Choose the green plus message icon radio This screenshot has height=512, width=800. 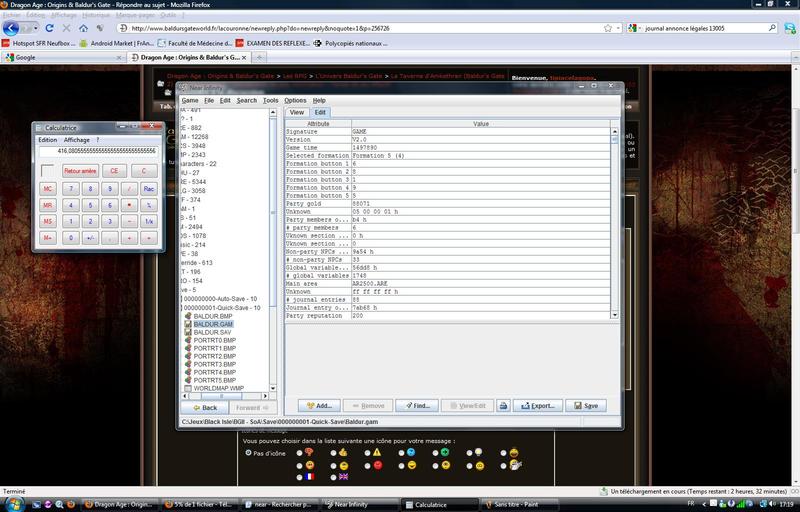435,452
